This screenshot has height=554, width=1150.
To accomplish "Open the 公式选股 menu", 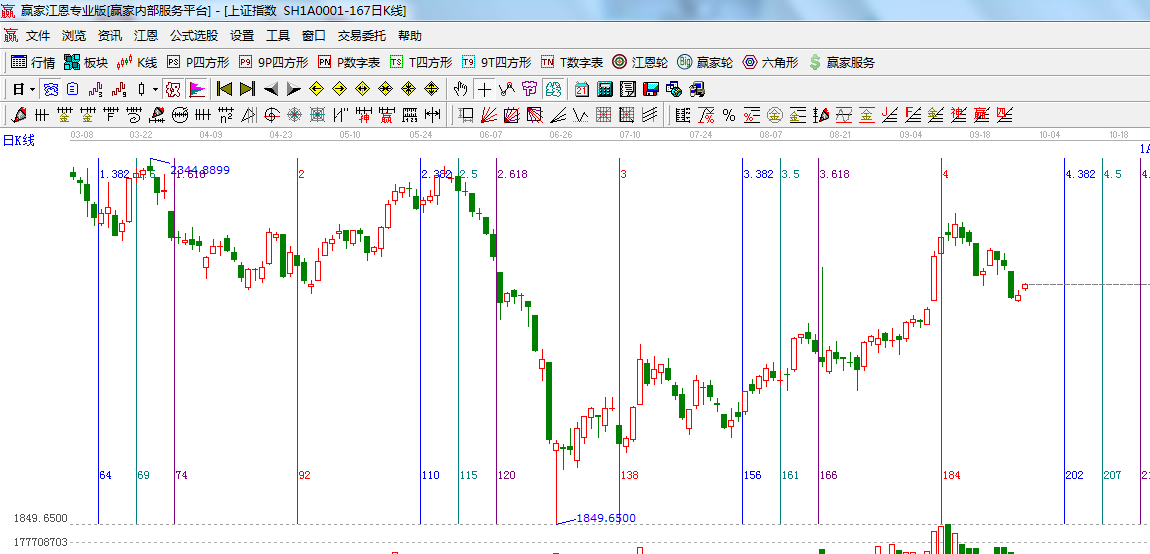I will [193, 36].
